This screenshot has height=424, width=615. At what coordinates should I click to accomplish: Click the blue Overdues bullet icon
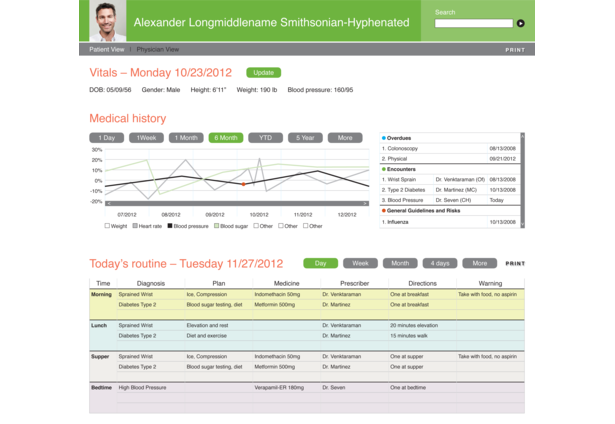click(x=384, y=138)
